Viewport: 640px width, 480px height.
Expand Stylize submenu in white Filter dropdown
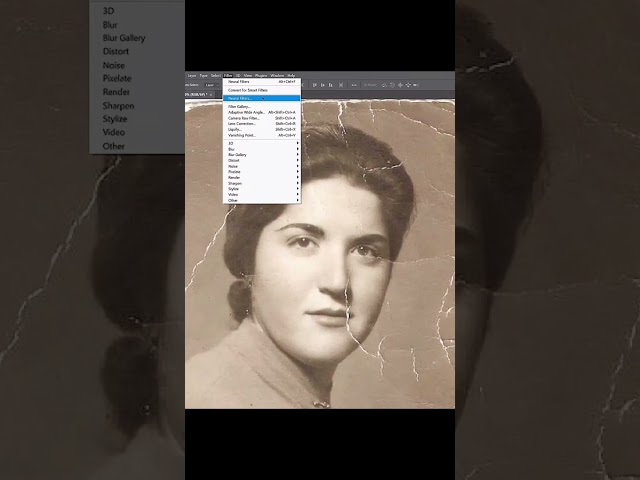(x=262, y=189)
